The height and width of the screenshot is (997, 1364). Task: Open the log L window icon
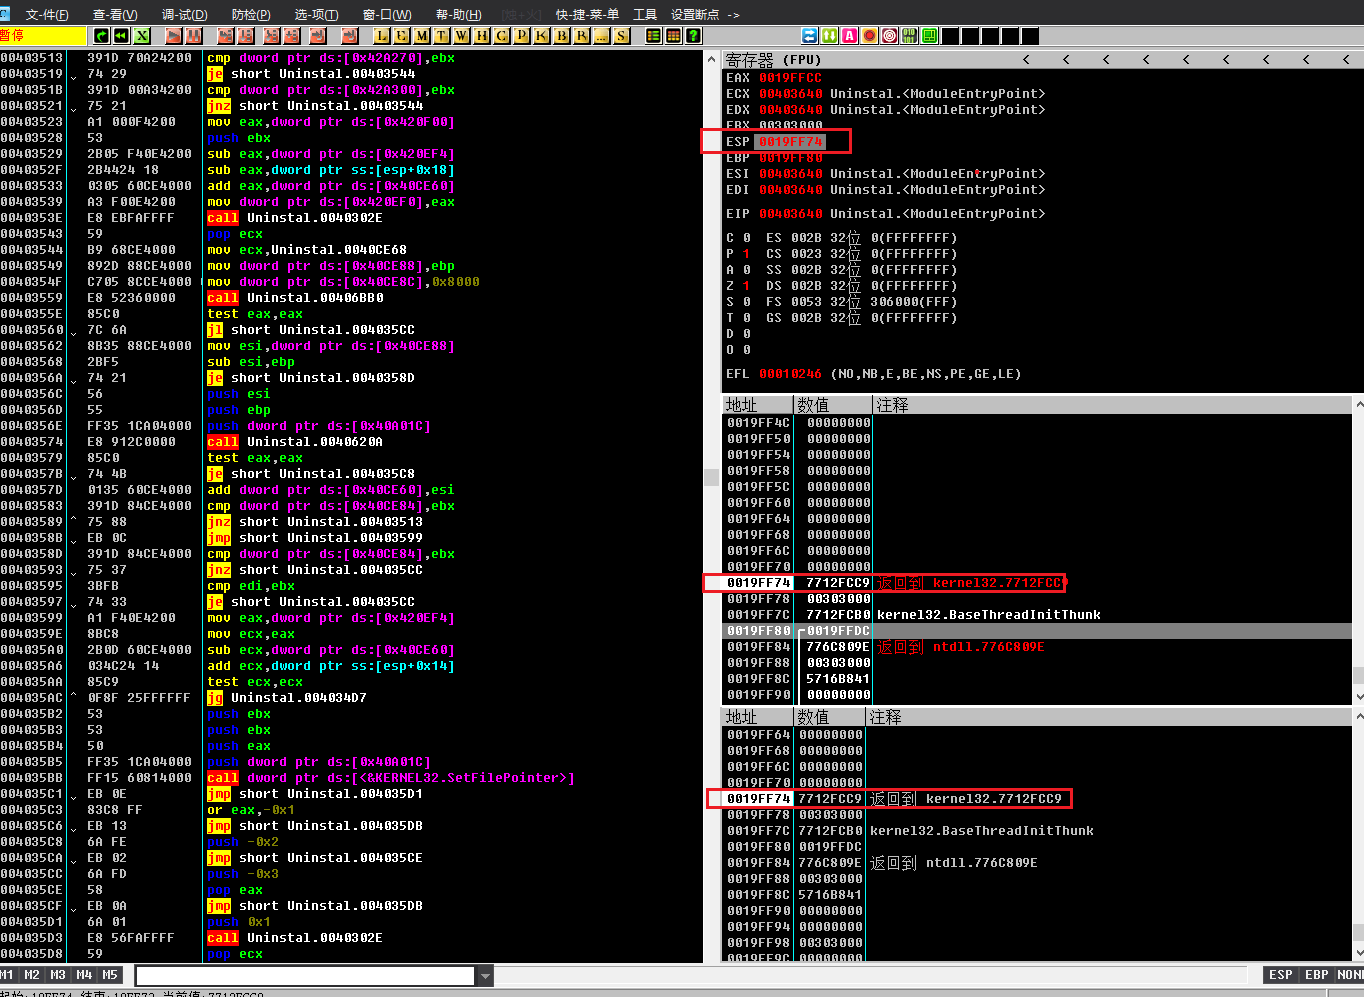pyautogui.click(x=381, y=36)
